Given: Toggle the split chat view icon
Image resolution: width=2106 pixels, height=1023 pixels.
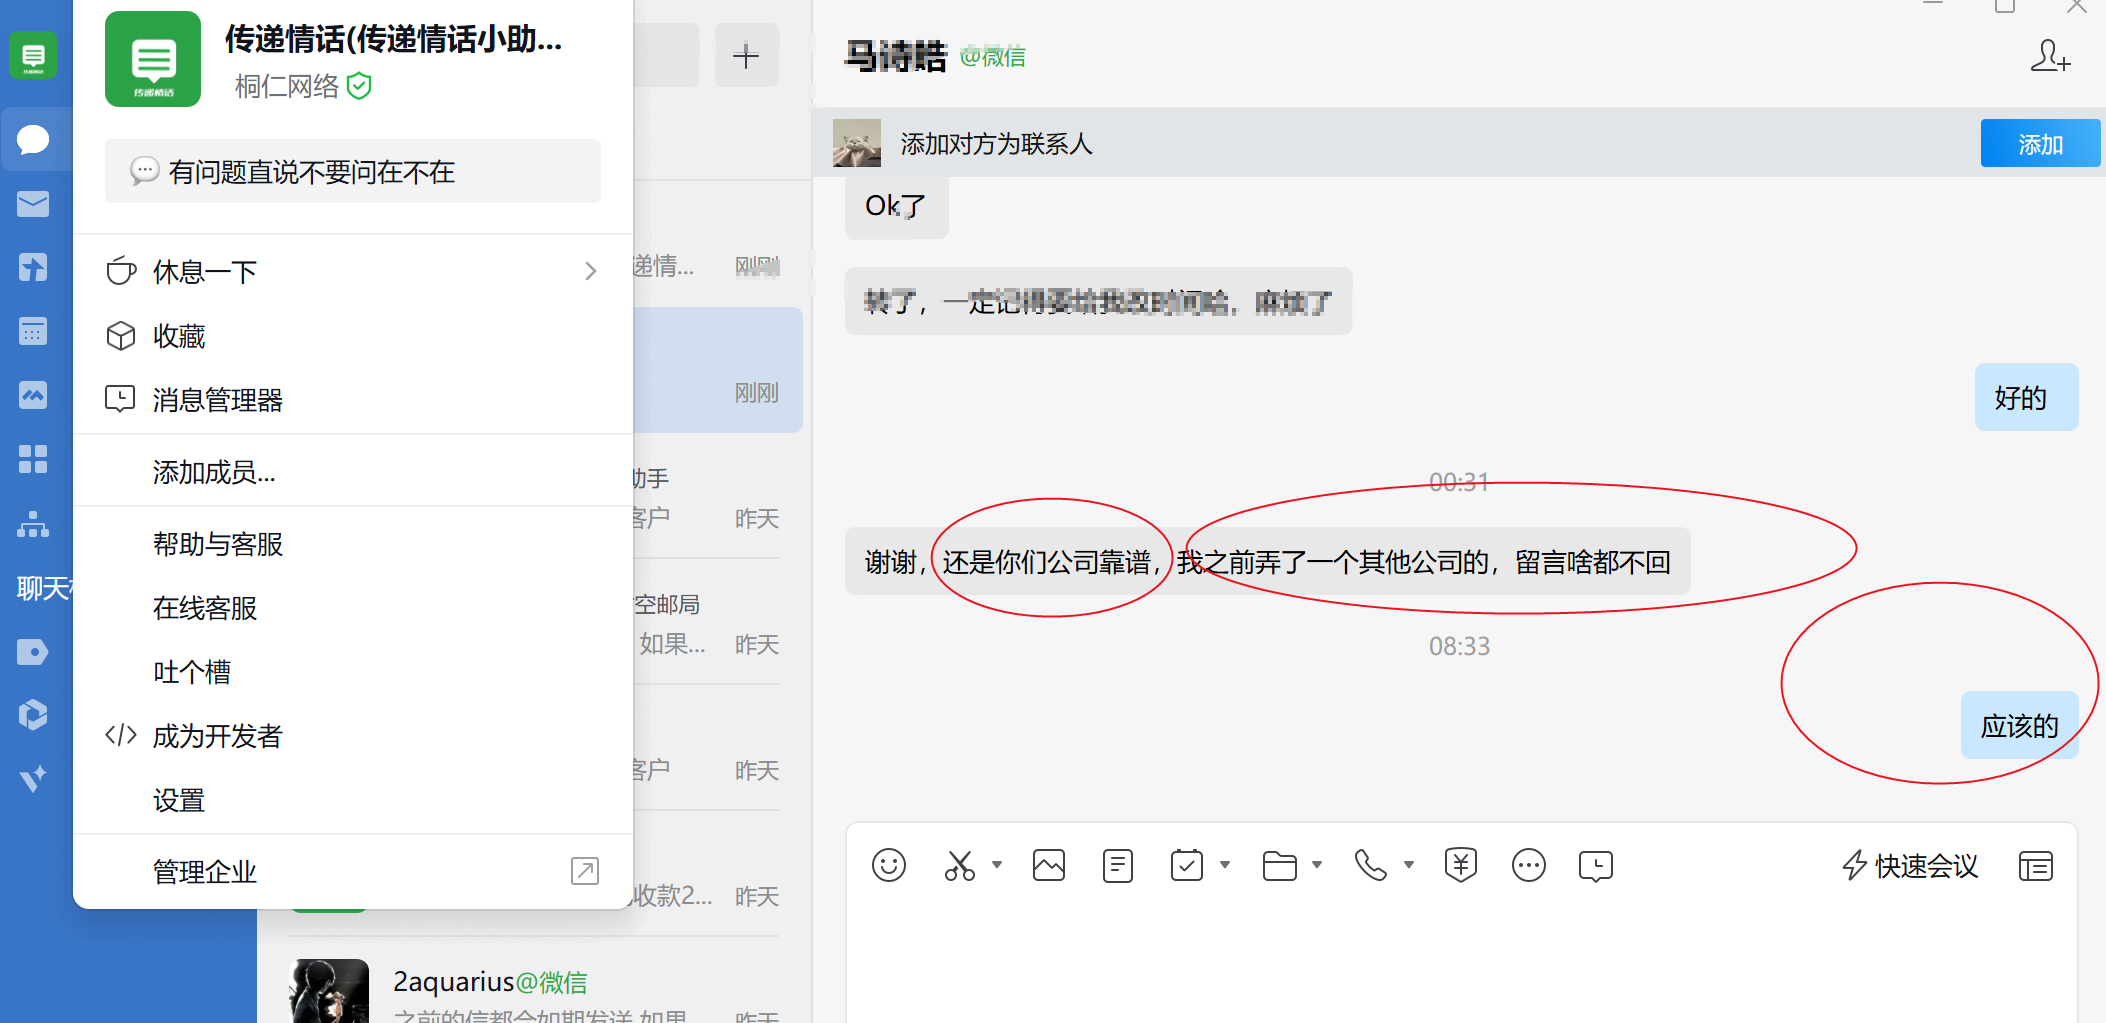Looking at the screenshot, I should click(x=2036, y=866).
